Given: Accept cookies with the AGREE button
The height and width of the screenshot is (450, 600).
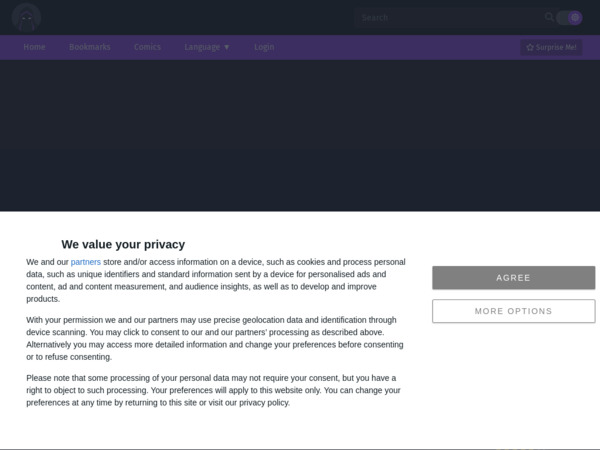Looking at the screenshot, I should pyautogui.click(x=514, y=278).
